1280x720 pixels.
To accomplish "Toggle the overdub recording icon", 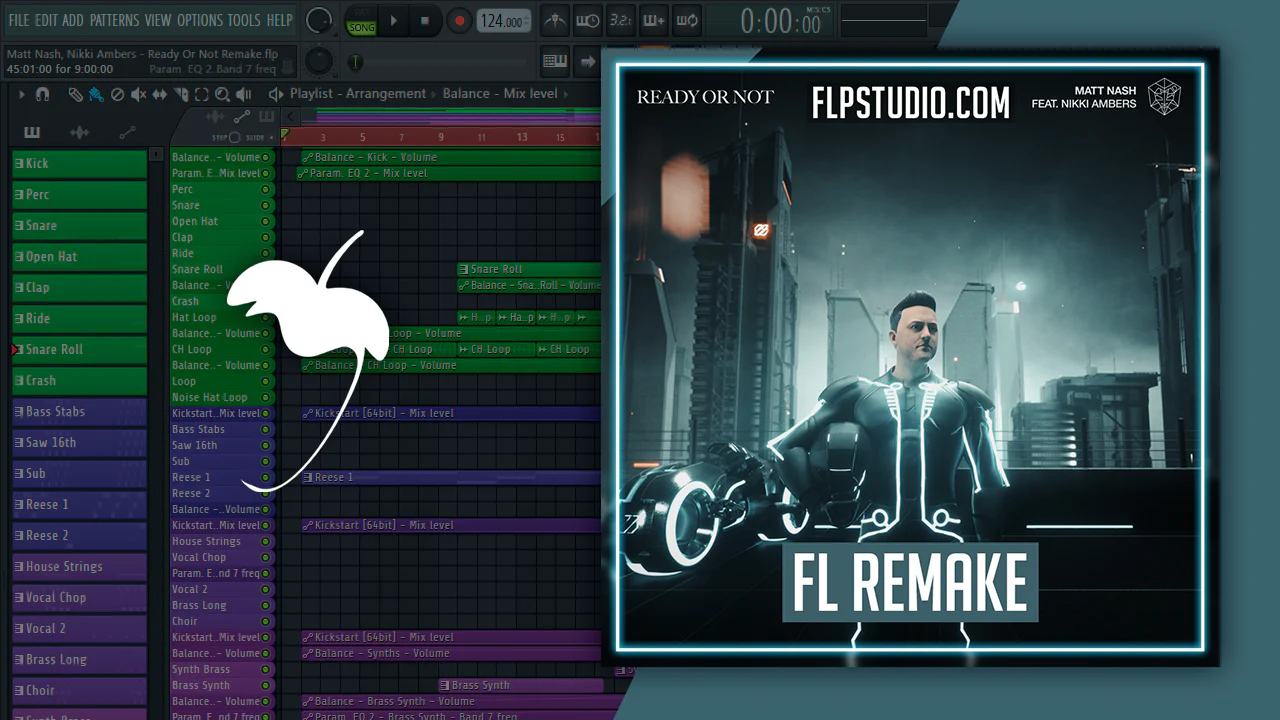I will click(x=653, y=20).
